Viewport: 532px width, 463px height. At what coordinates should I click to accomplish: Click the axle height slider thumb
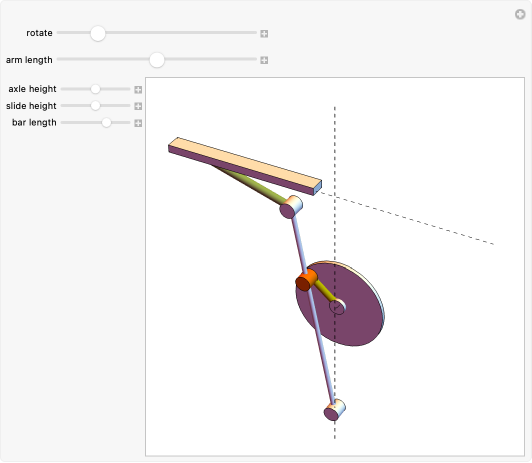click(x=95, y=89)
